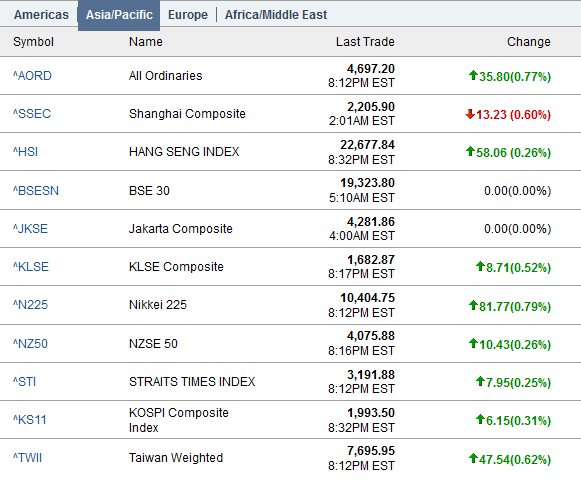The width and height of the screenshot is (581, 483).
Task: Open the ^BSESN symbol link
Action: click(x=36, y=191)
